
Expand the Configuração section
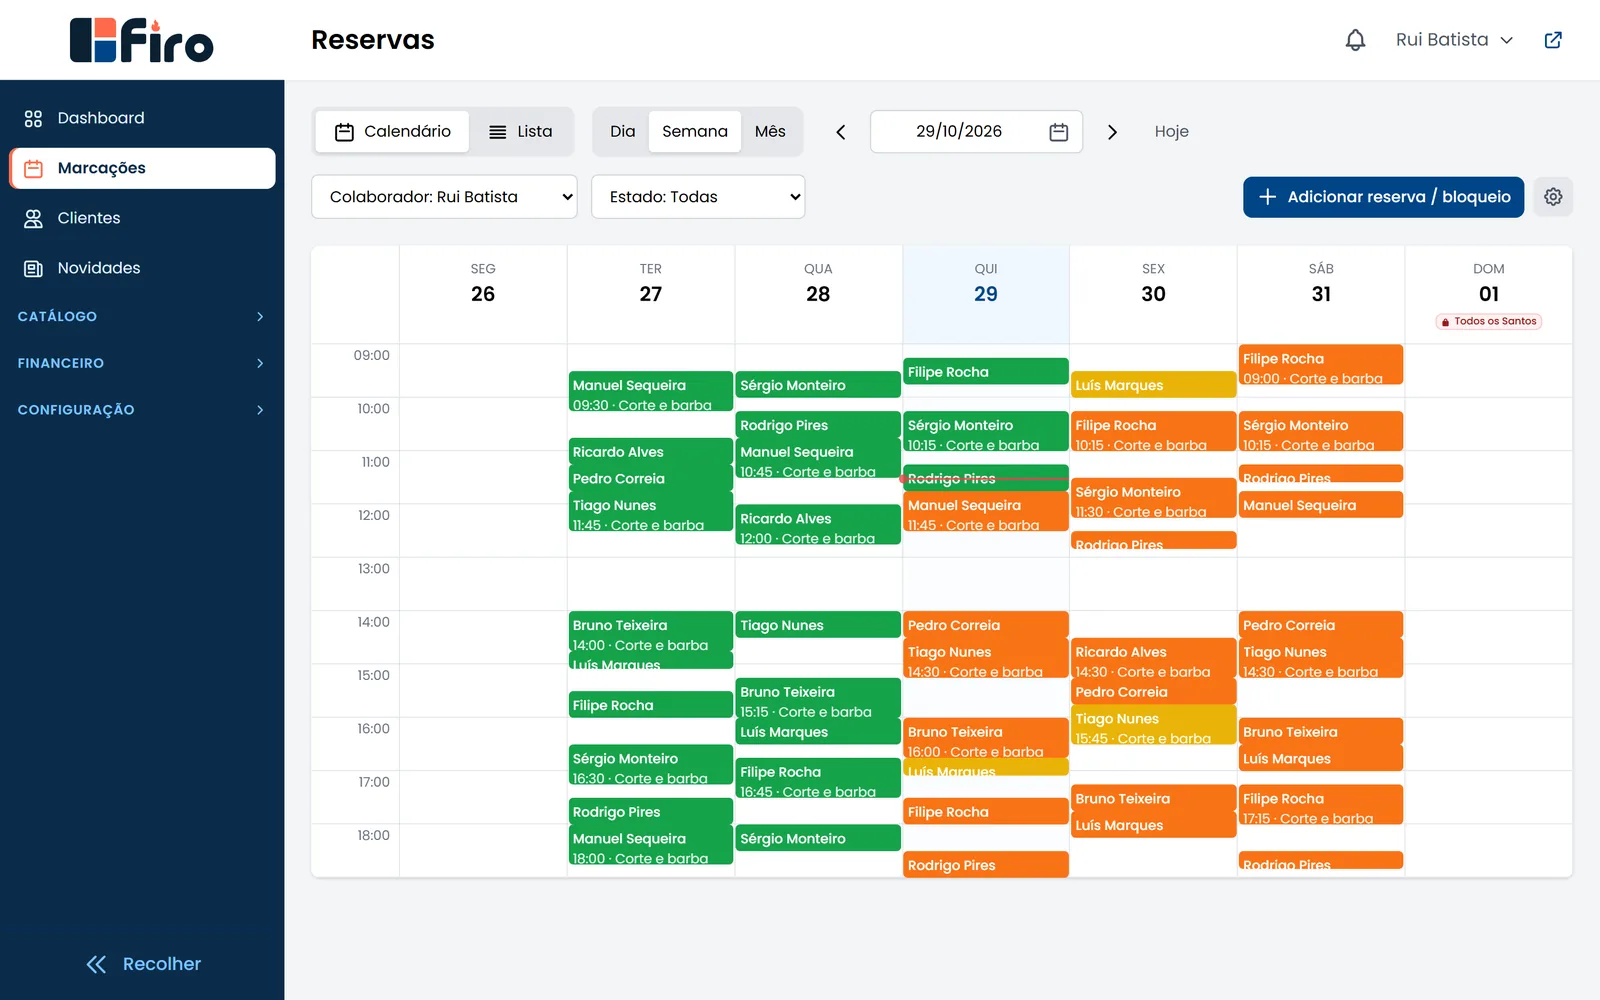tap(141, 410)
